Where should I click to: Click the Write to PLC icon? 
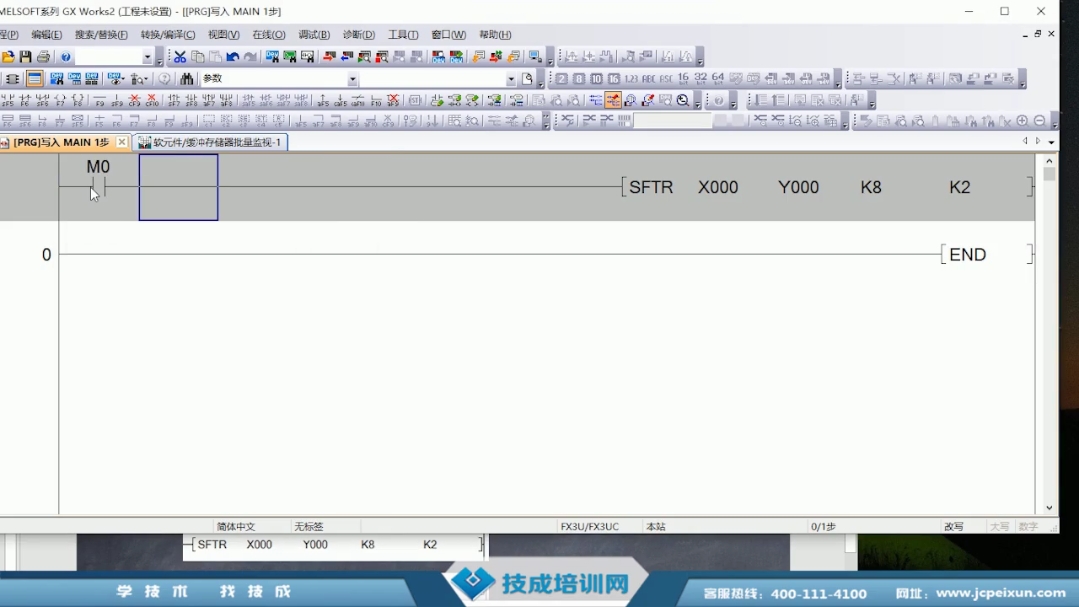click(329, 57)
